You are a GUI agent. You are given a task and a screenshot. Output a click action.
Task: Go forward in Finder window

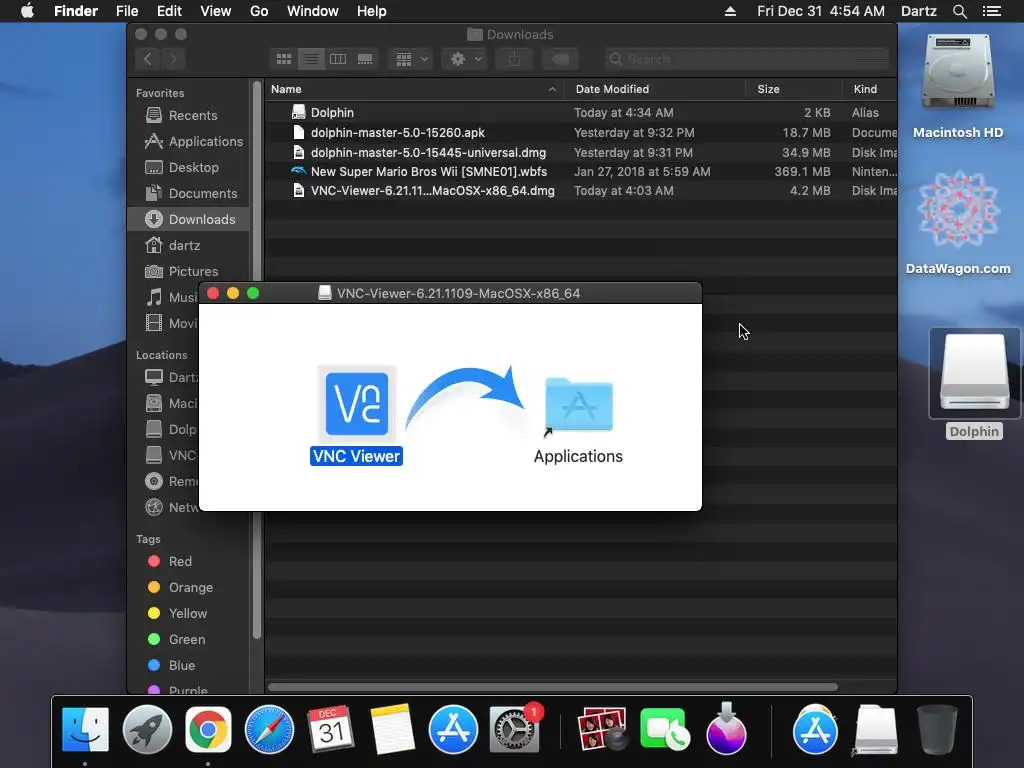pyautogui.click(x=173, y=59)
